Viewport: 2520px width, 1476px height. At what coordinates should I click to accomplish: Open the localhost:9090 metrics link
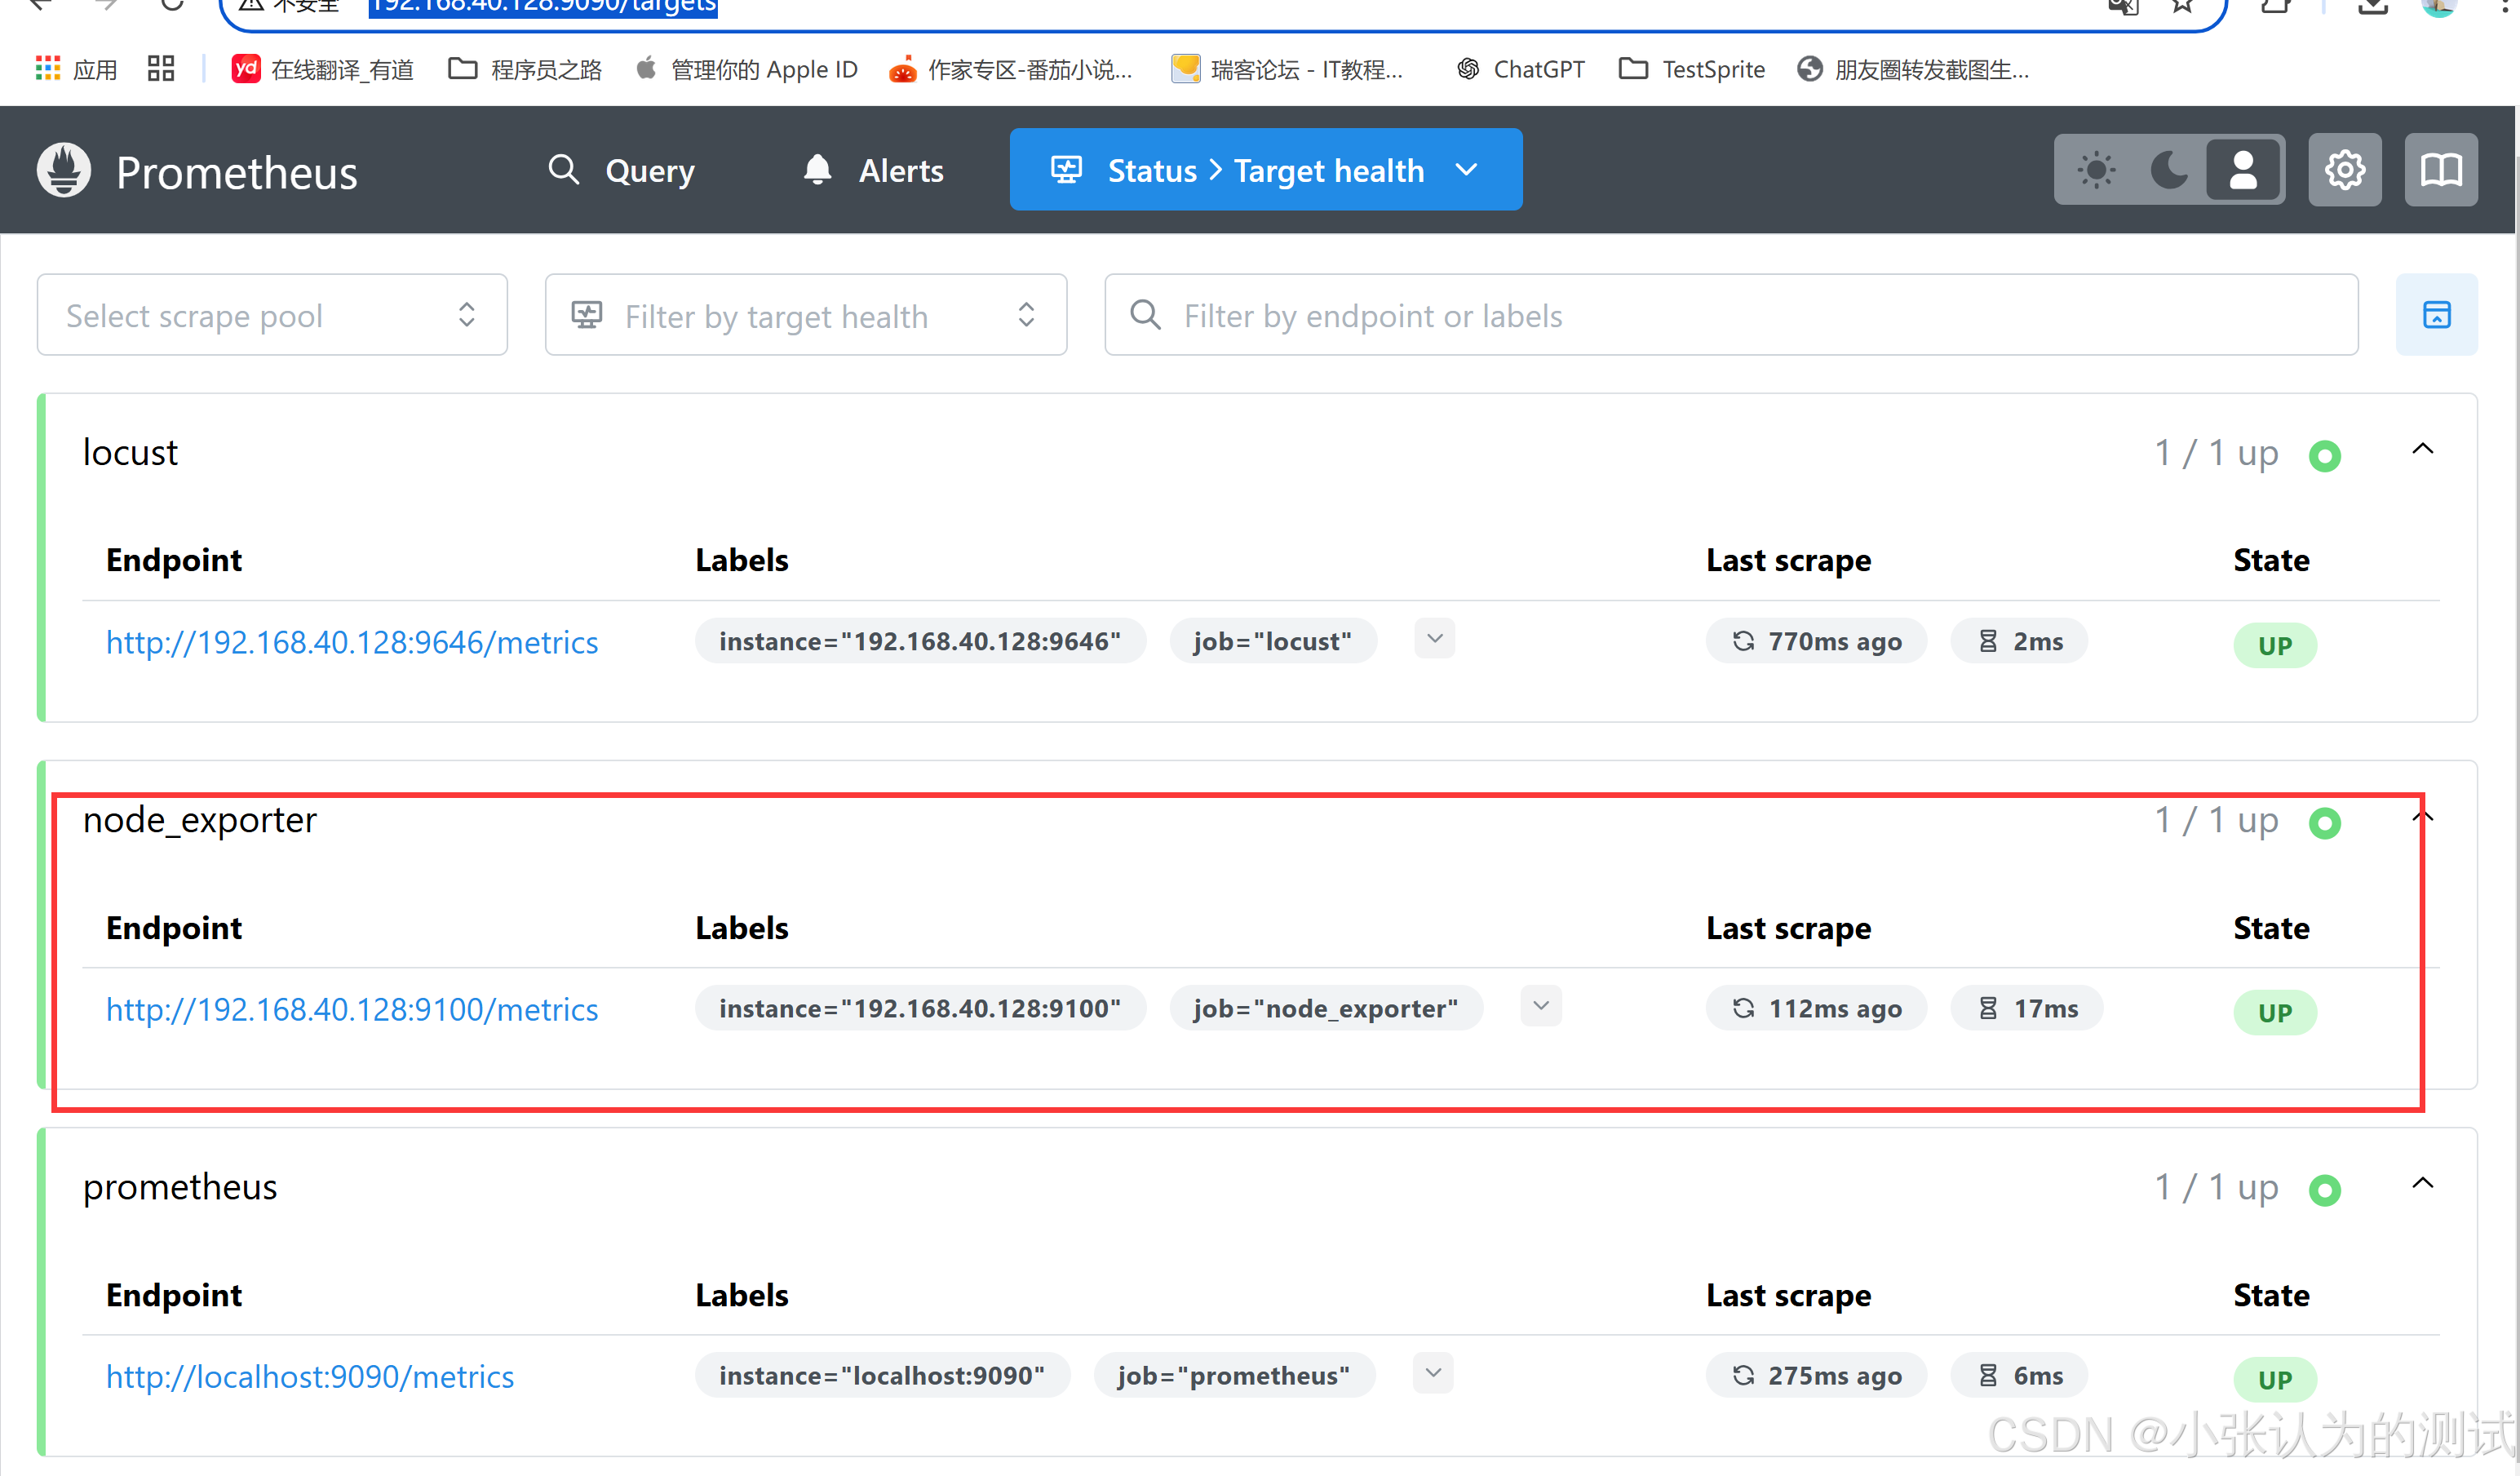click(x=310, y=1376)
